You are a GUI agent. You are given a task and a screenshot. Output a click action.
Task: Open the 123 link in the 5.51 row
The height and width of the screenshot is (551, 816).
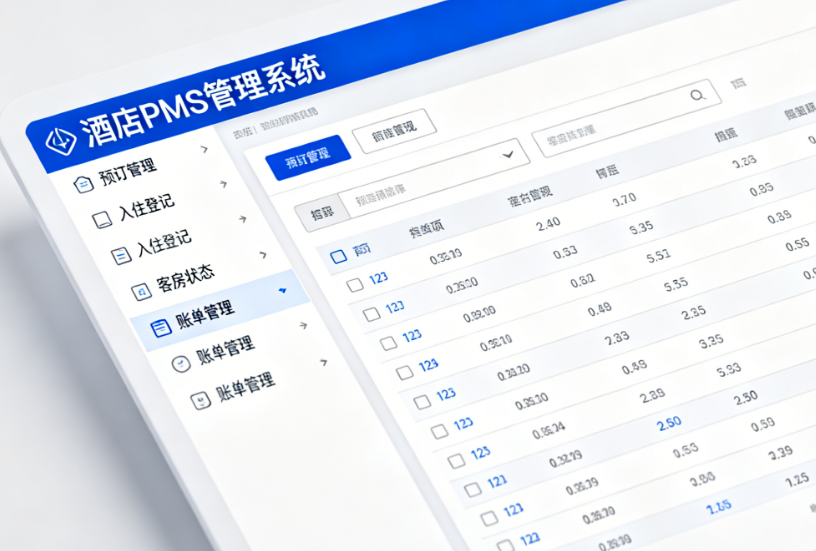tap(412, 336)
